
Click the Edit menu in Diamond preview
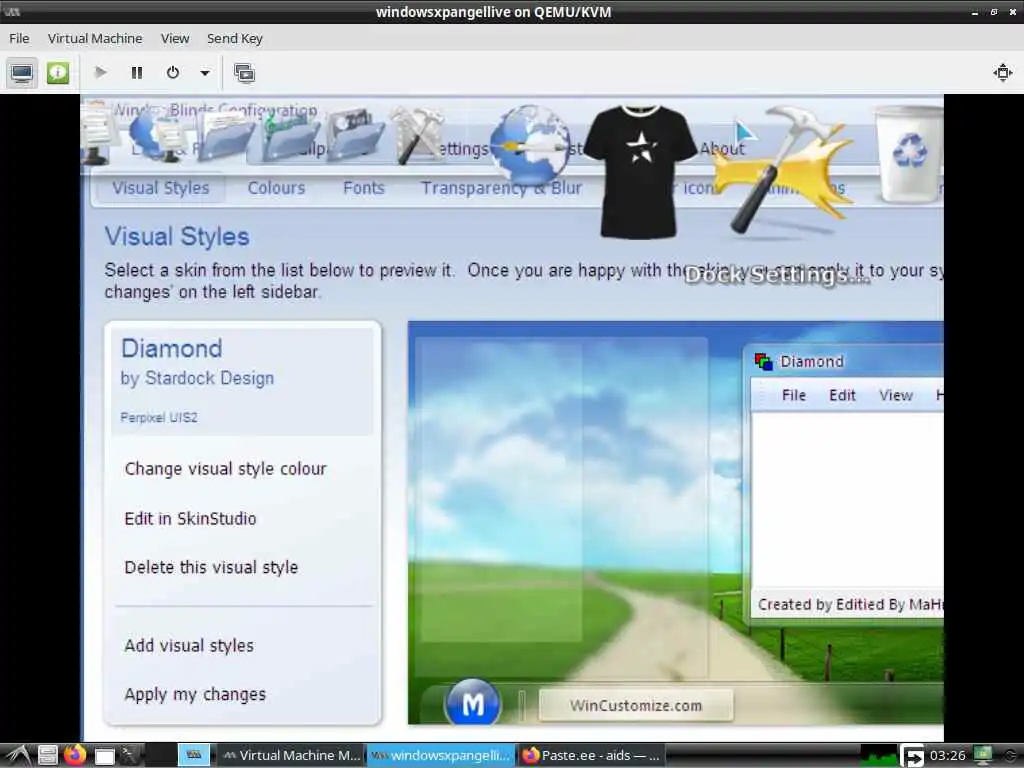click(x=842, y=395)
